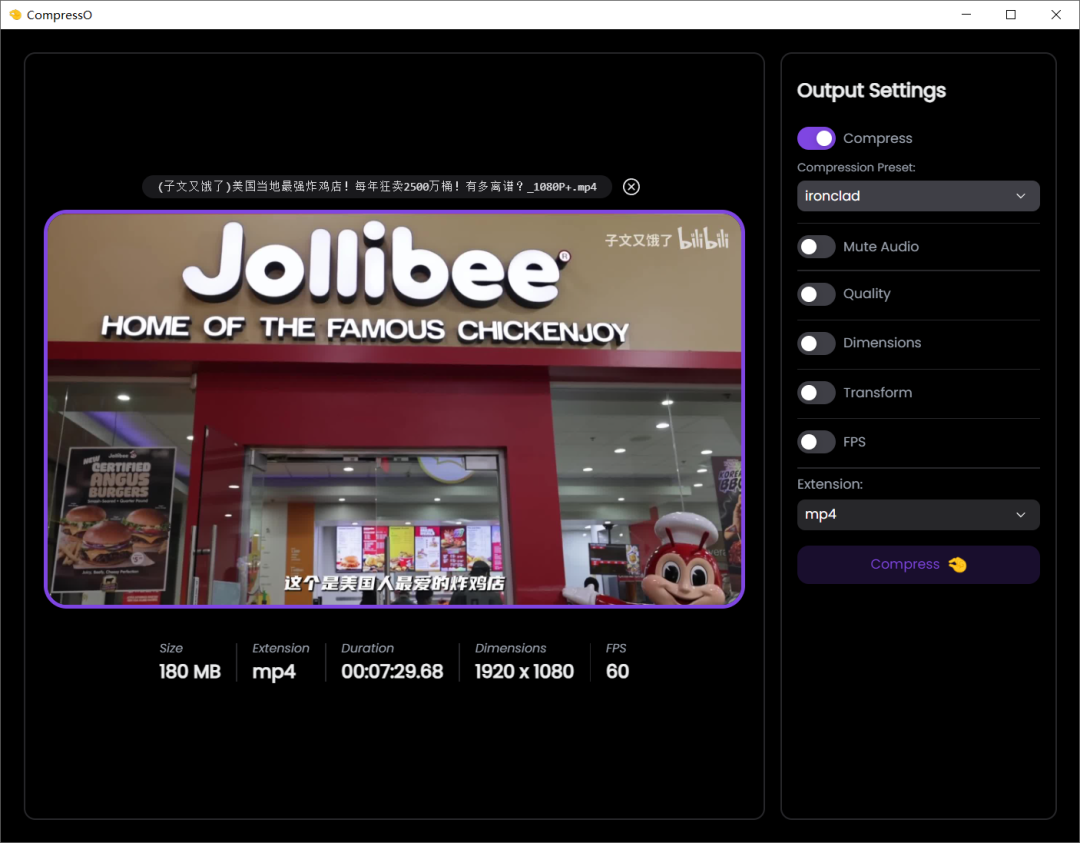Enable the Mute Audio switch
Viewport: 1080px width, 843px height.
[816, 247]
